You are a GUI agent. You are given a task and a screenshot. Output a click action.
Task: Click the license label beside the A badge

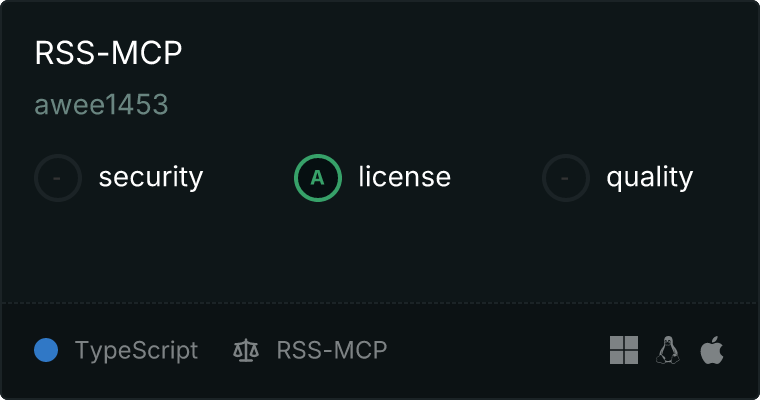coord(405,176)
